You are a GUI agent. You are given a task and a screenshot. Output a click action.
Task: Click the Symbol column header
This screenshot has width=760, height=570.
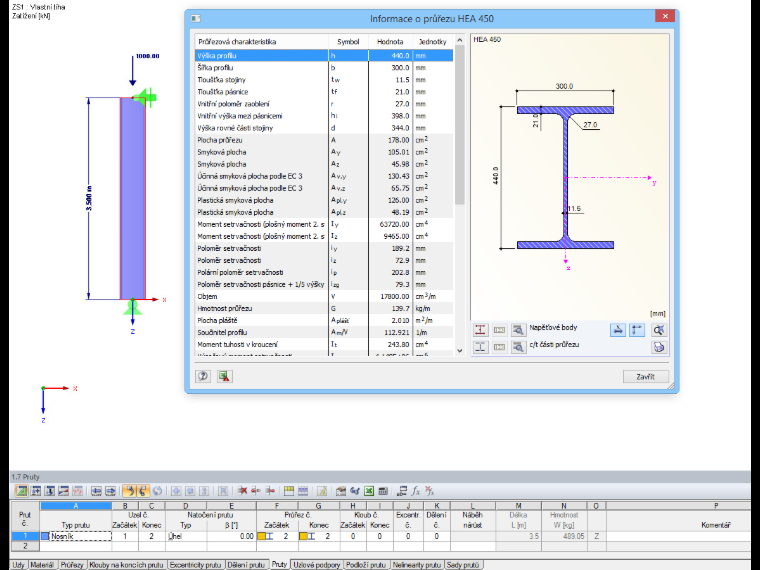click(x=348, y=42)
